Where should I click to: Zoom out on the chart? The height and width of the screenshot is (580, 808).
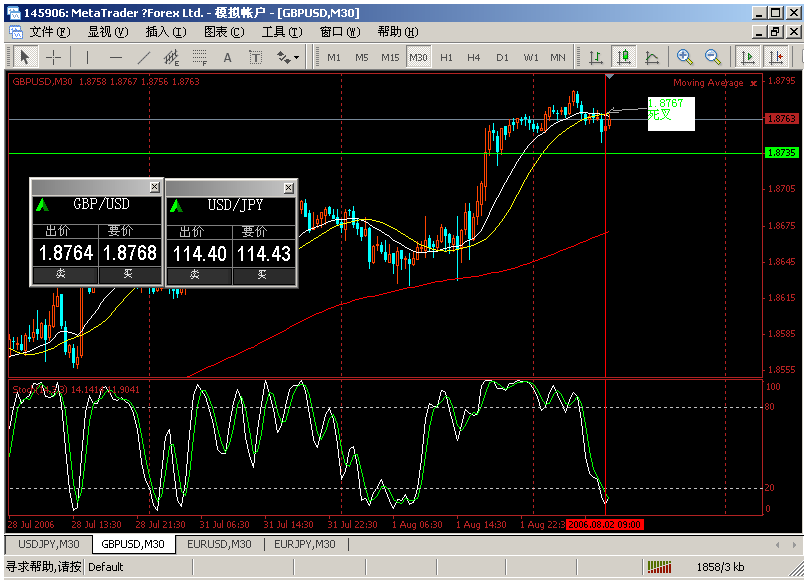point(713,57)
